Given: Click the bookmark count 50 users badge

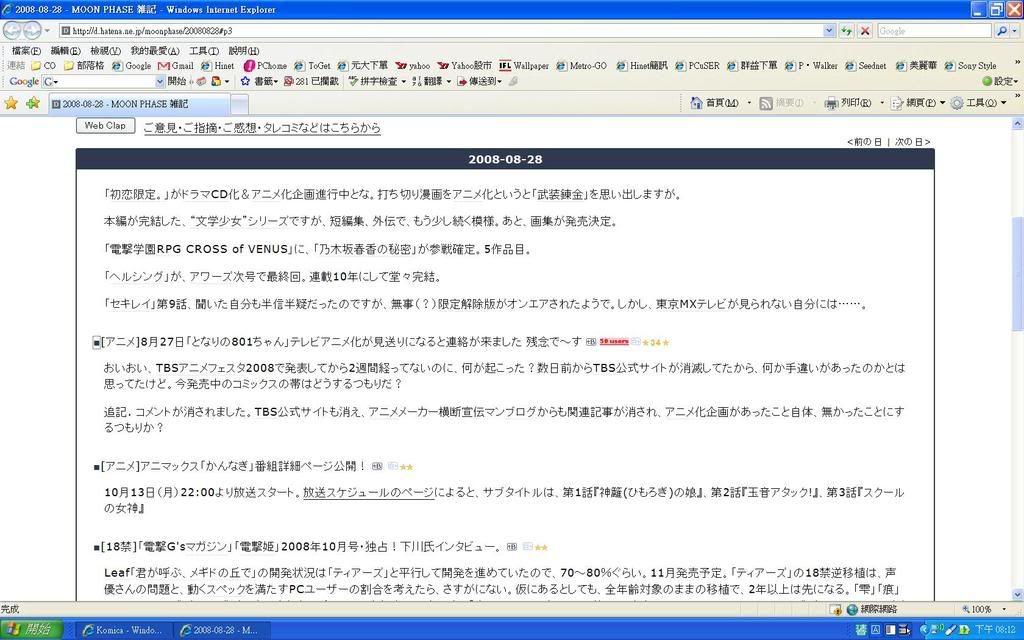Looking at the screenshot, I should click(x=614, y=342).
